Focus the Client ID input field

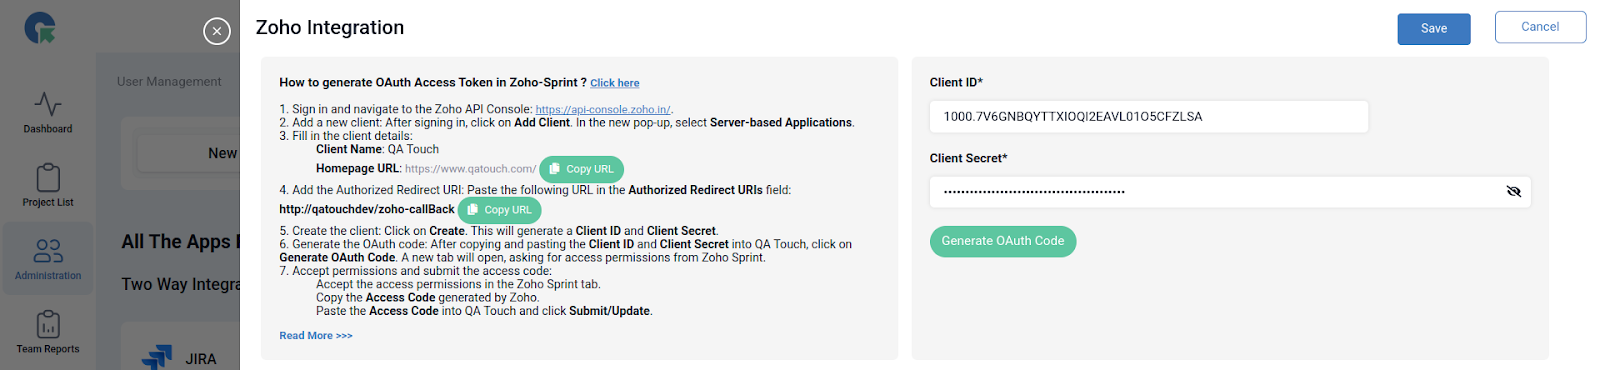tap(1149, 116)
